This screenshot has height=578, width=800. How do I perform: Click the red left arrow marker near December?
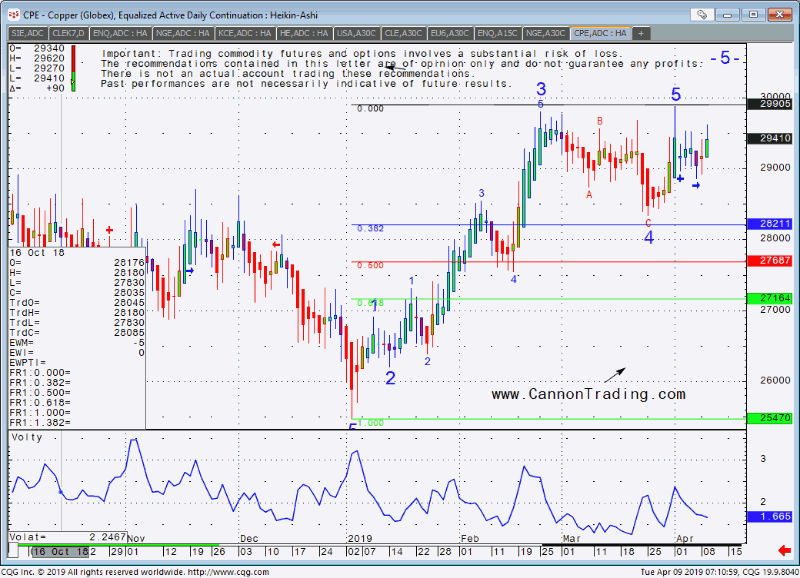[x=278, y=244]
